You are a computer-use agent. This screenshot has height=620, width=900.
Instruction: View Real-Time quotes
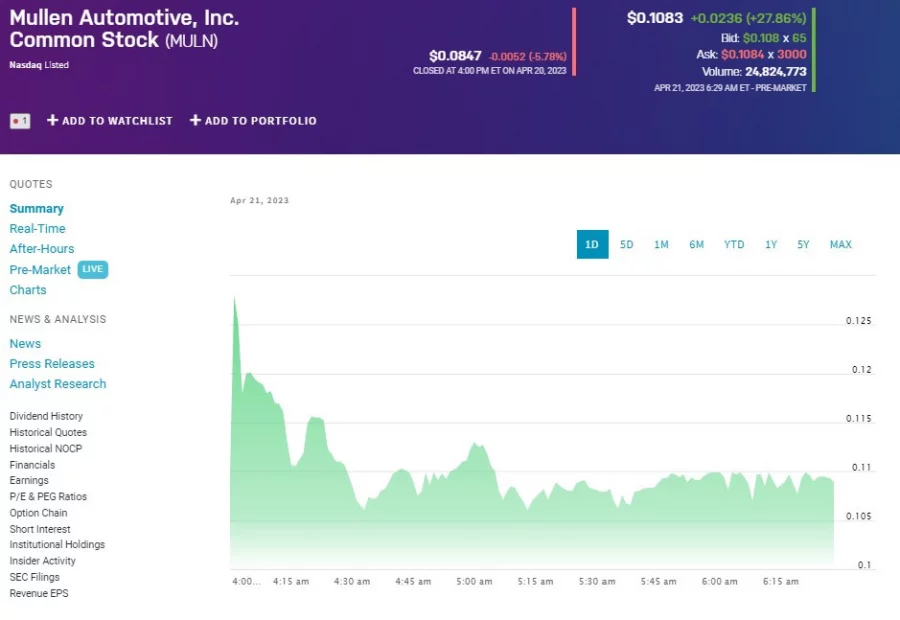[x=37, y=228]
